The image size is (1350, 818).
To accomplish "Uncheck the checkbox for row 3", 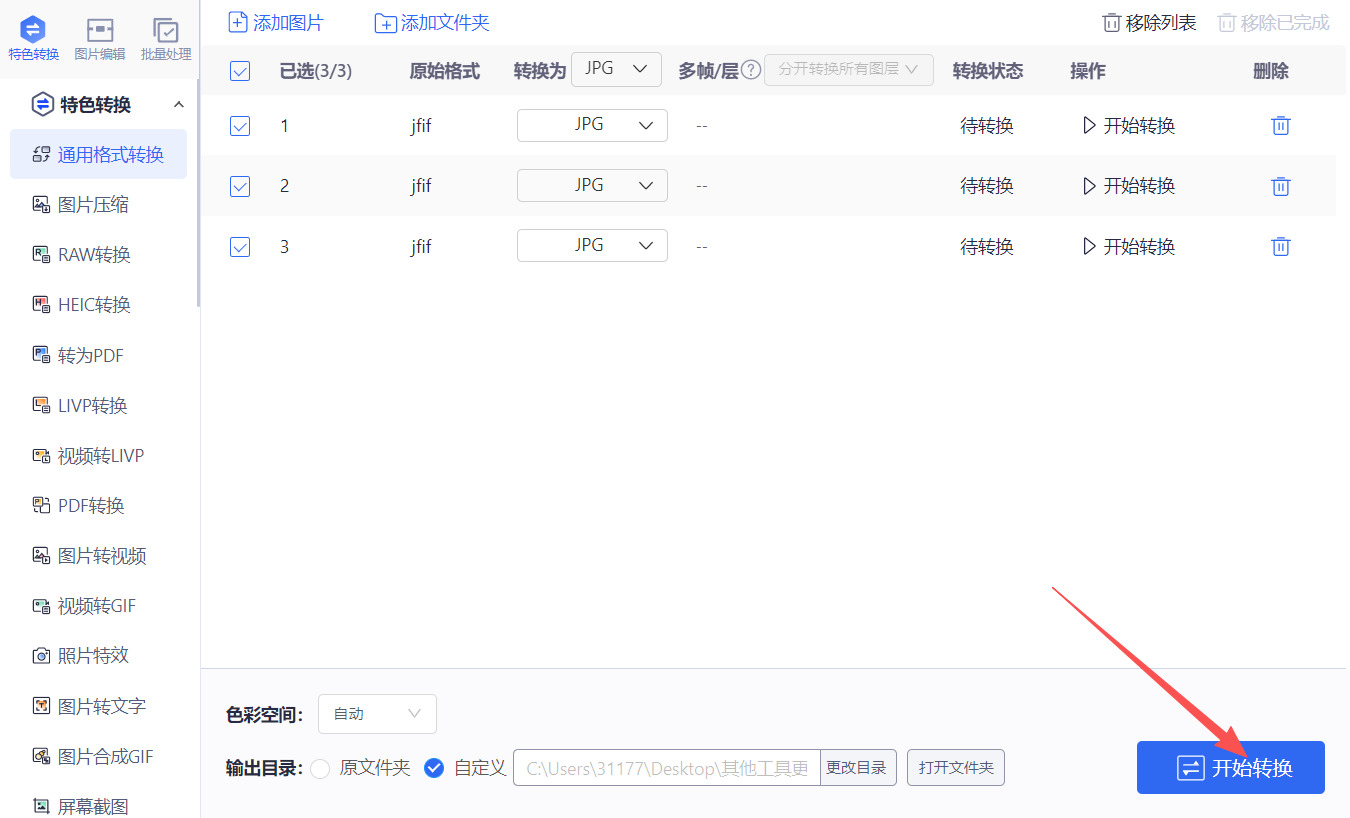I will (x=240, y=246).
